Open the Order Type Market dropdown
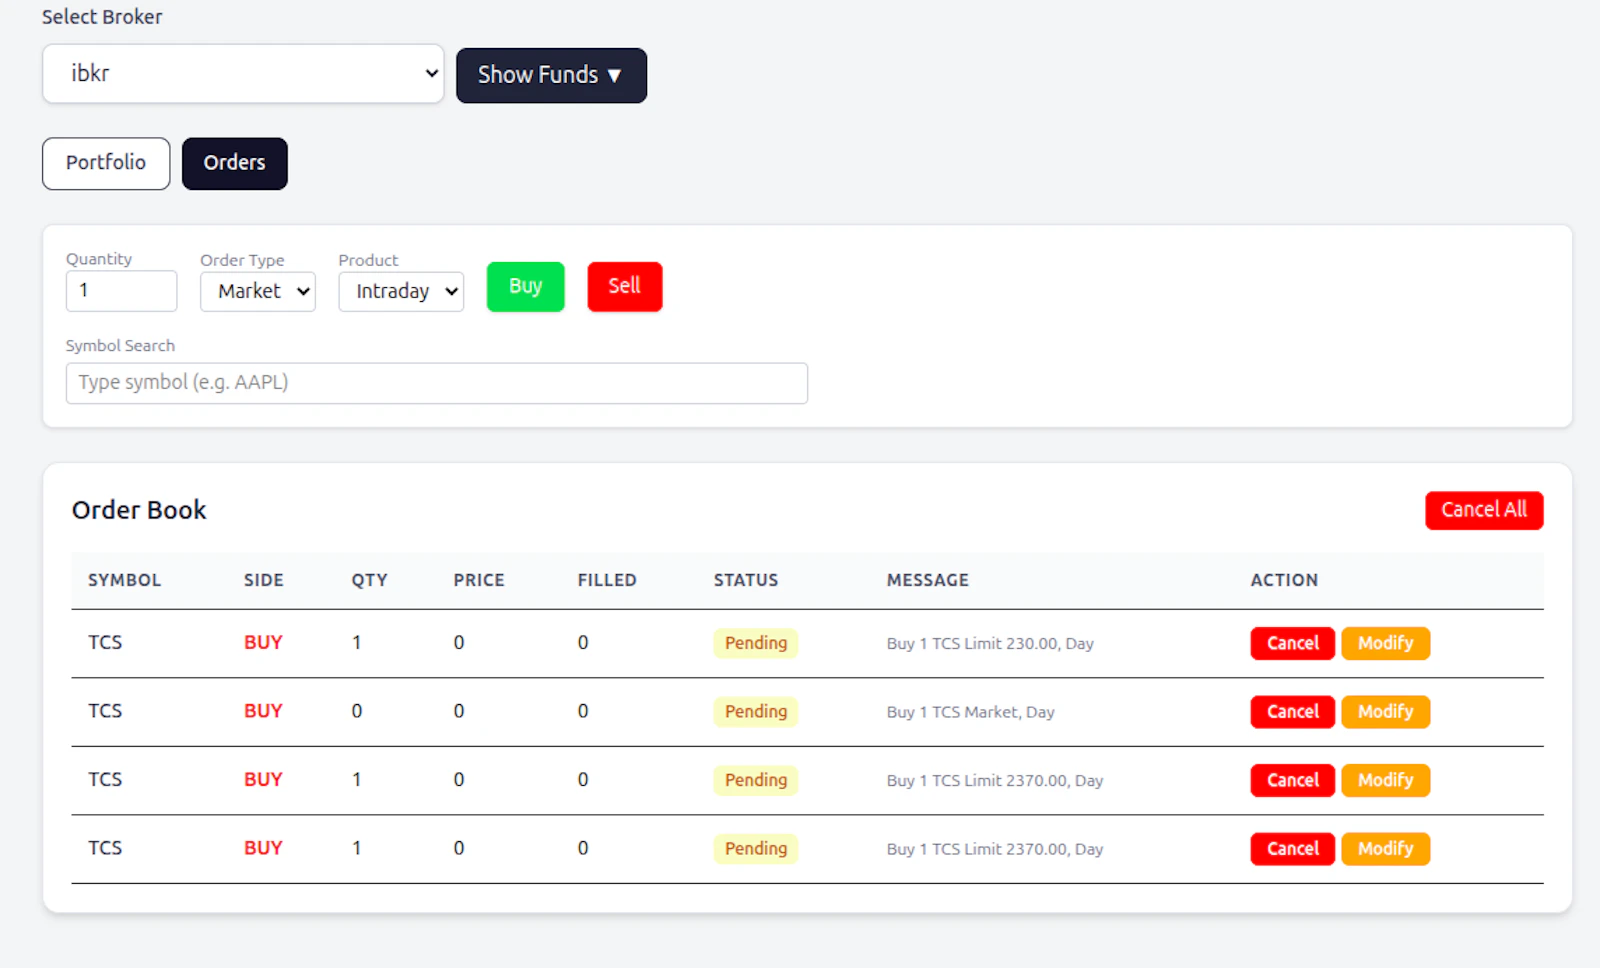This screenshot has height=968, width=1600. tap(258, 291)
